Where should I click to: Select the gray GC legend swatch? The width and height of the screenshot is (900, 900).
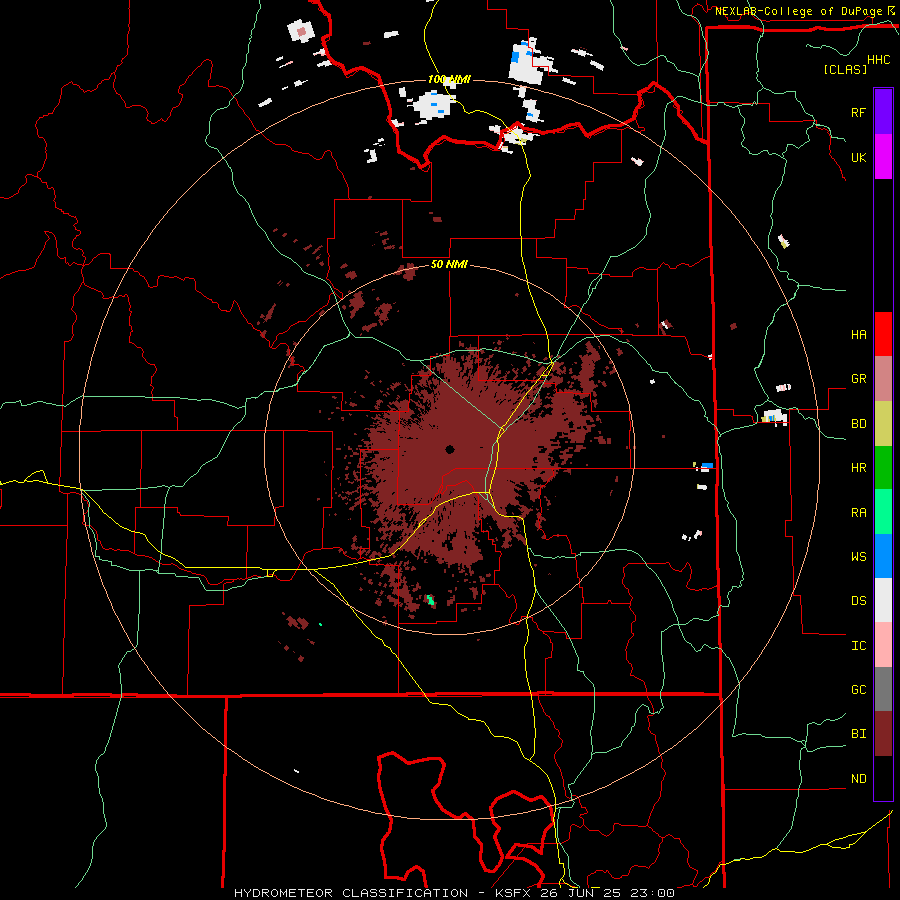point(883,689)
